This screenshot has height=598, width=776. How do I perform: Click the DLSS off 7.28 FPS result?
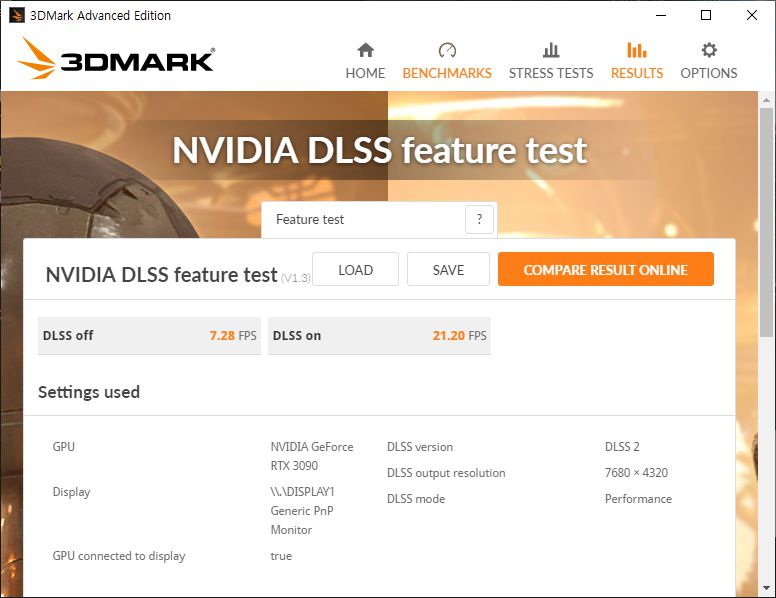coord(149,336)
